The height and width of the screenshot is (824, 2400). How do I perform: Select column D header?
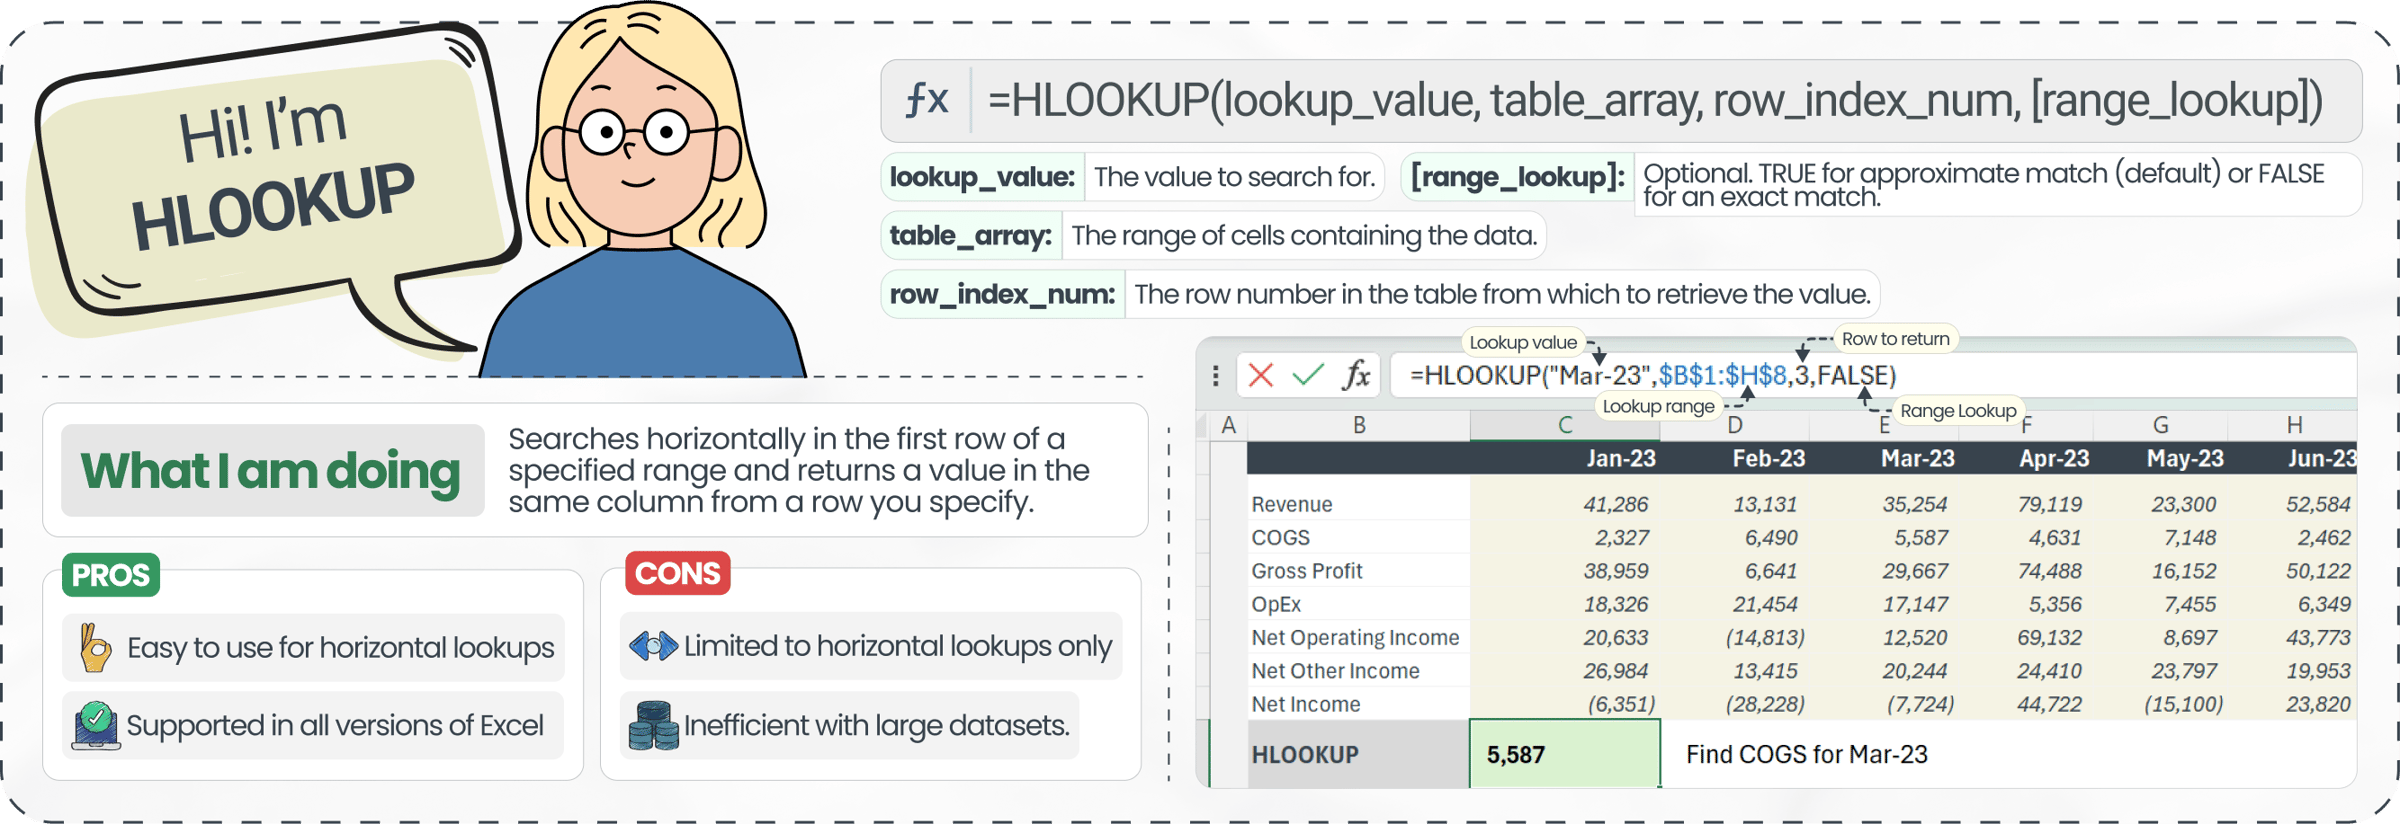click(1735, 425)
